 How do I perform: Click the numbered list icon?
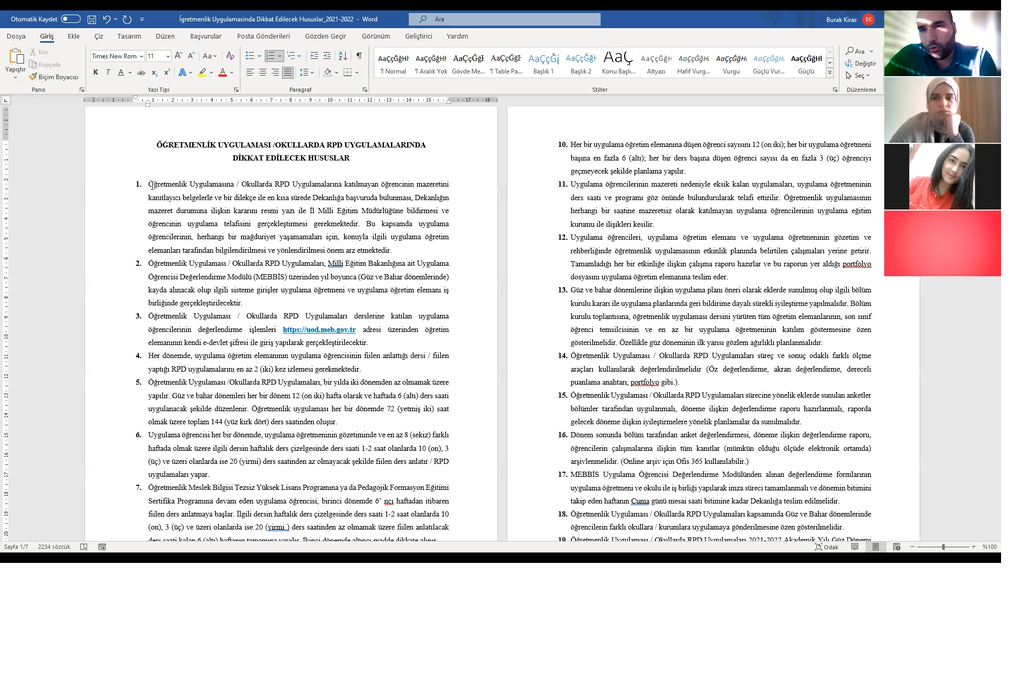[271, 56]
